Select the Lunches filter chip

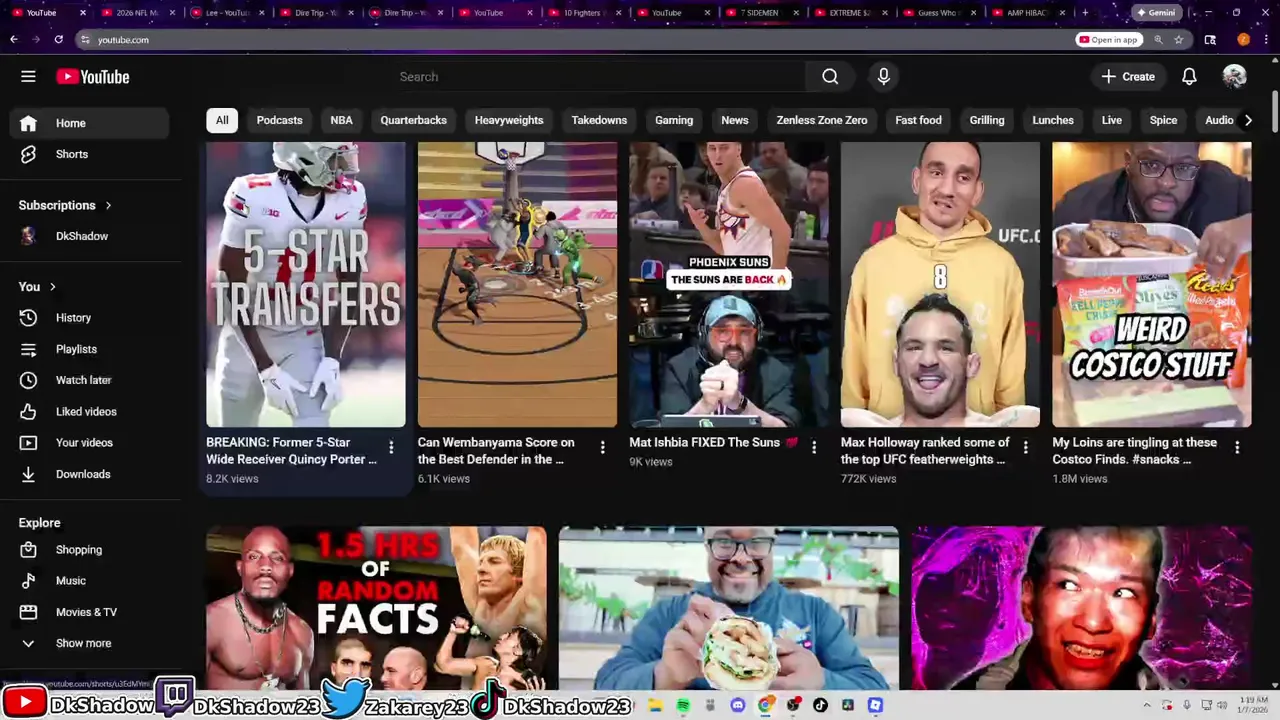(1053, 120)
